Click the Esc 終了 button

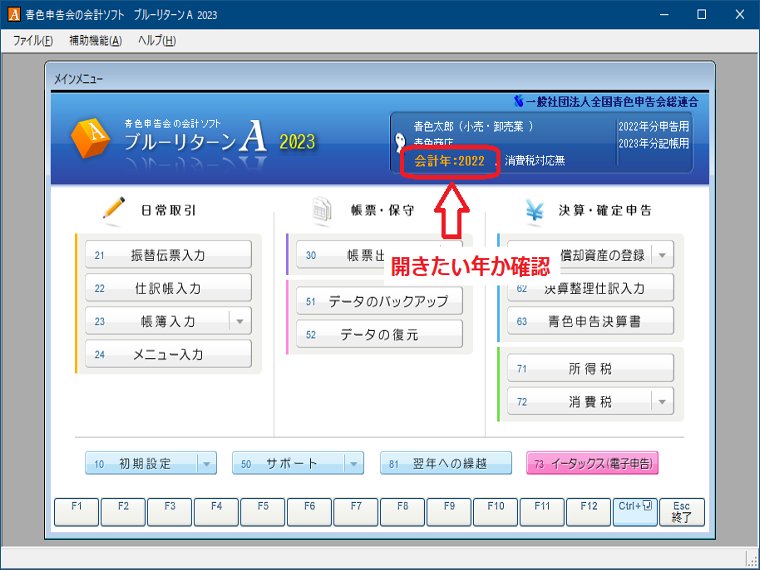(x=681, y=512)
